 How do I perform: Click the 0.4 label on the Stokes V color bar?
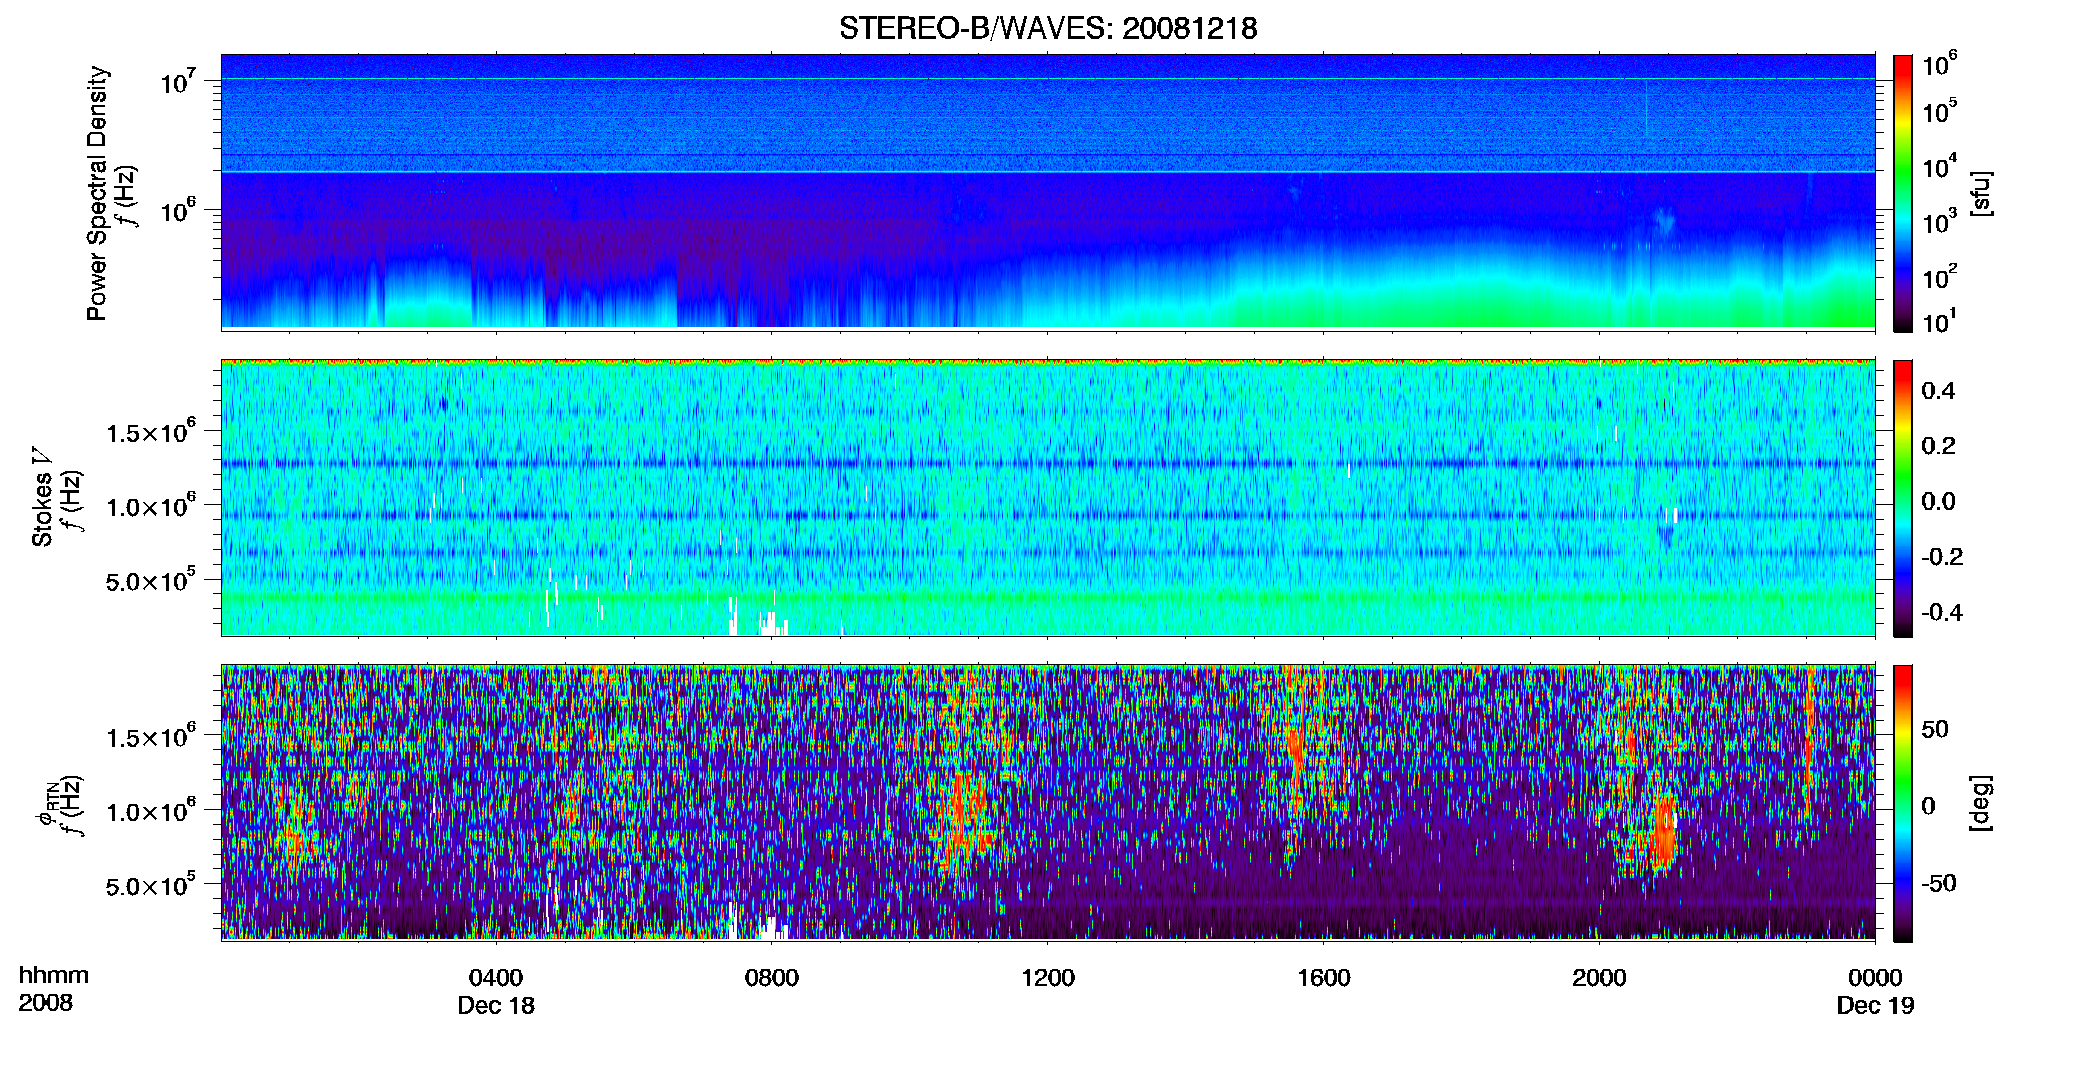tap(1938, 391)
